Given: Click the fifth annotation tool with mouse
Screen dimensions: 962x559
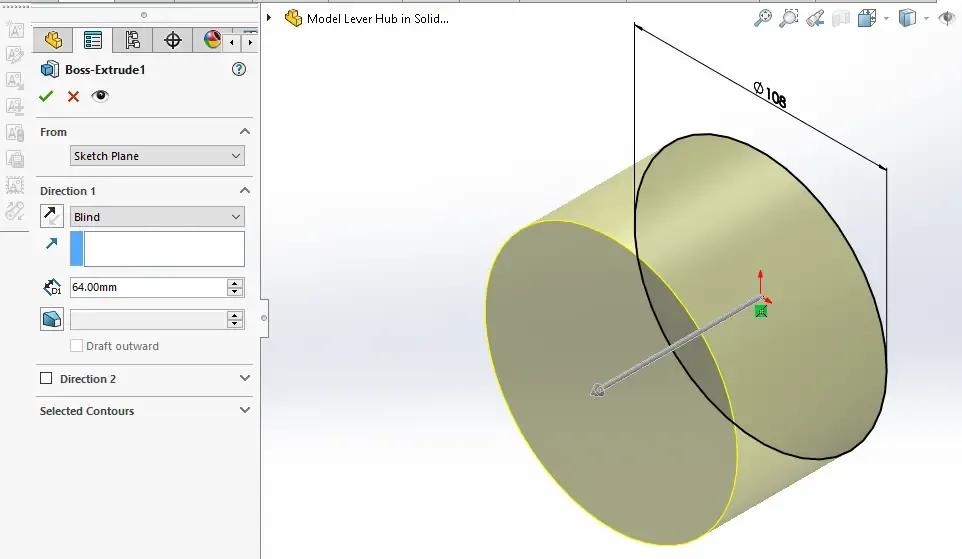Looking at the screenshot, I should coord(15,132).
